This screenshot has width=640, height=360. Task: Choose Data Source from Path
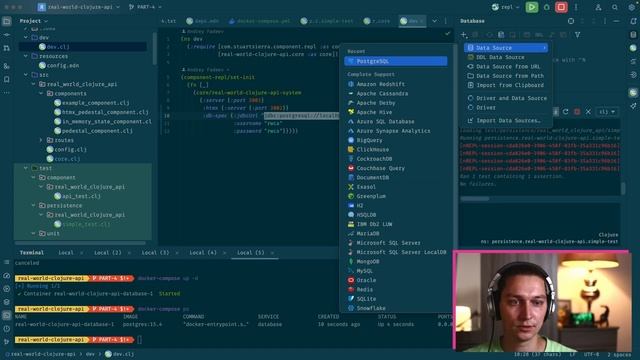tap(506, 76)
